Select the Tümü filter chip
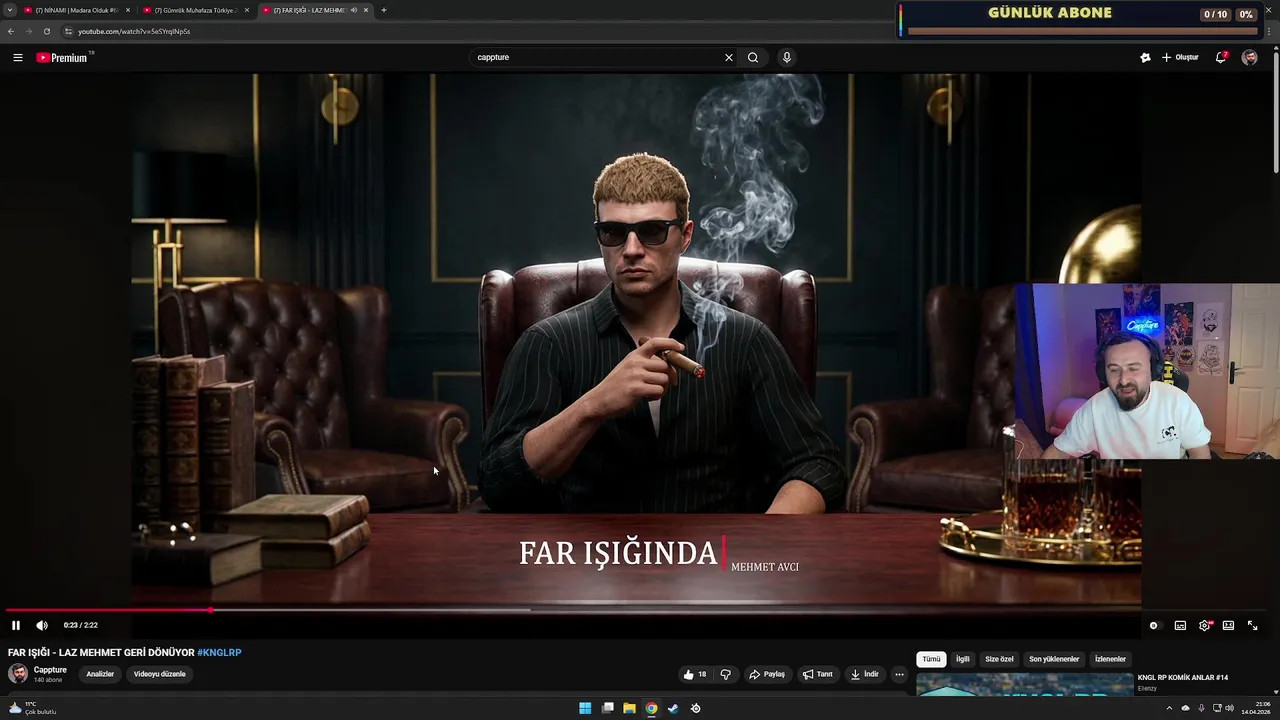The image size is (1280, 720). click(x=931, y=659)
